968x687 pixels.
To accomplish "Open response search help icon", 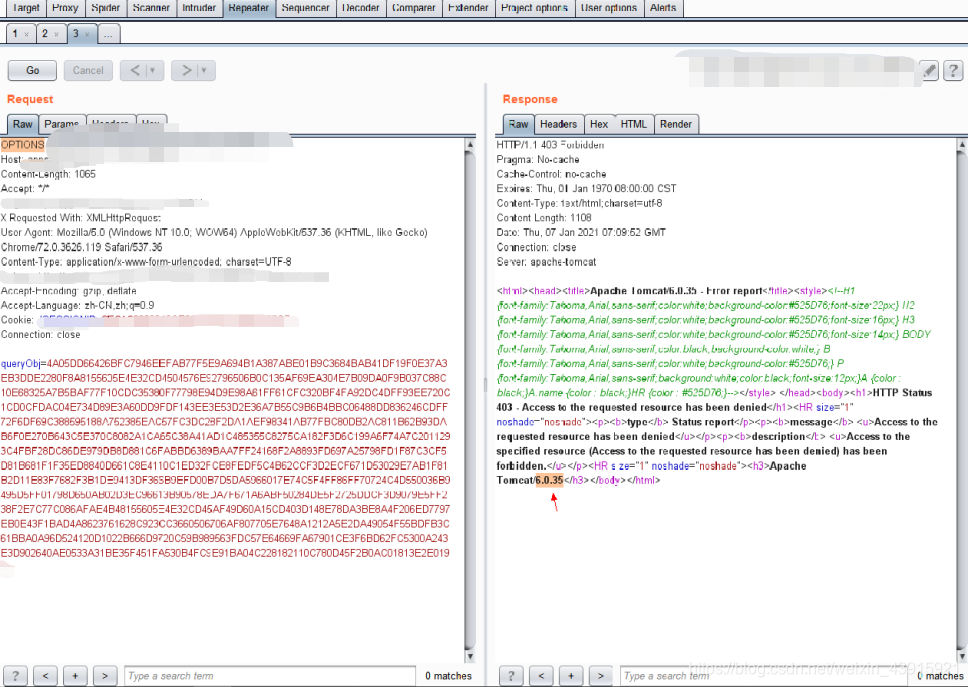I will [x=511, y=676].
